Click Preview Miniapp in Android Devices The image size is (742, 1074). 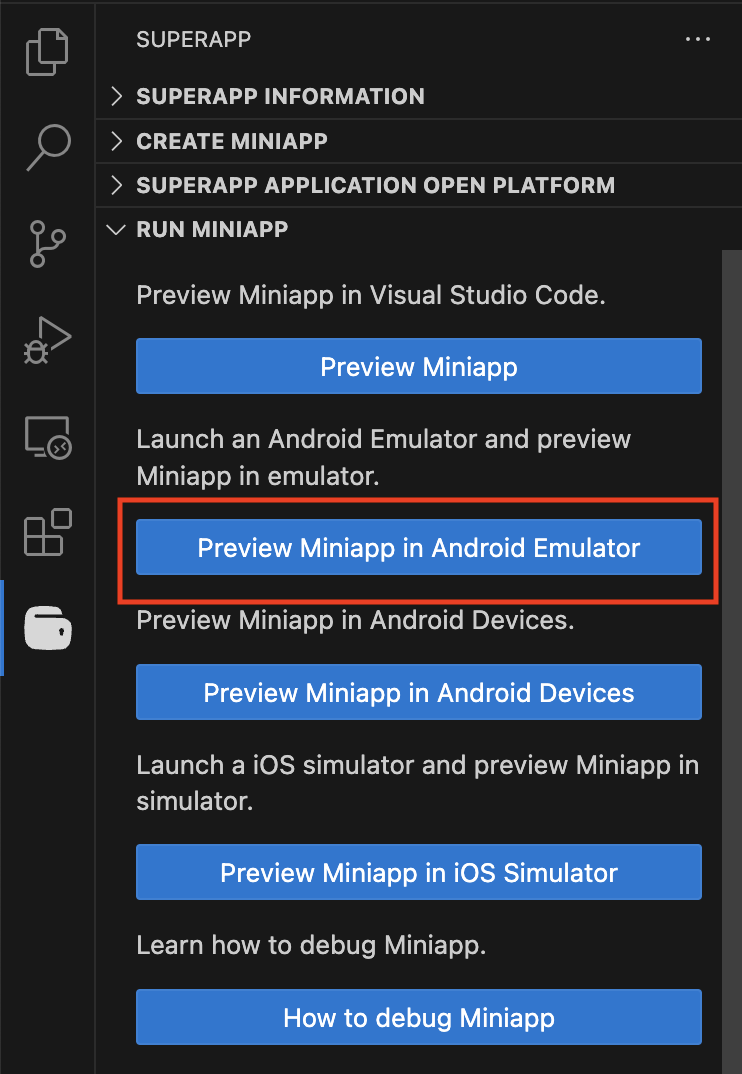click(419, 692)
